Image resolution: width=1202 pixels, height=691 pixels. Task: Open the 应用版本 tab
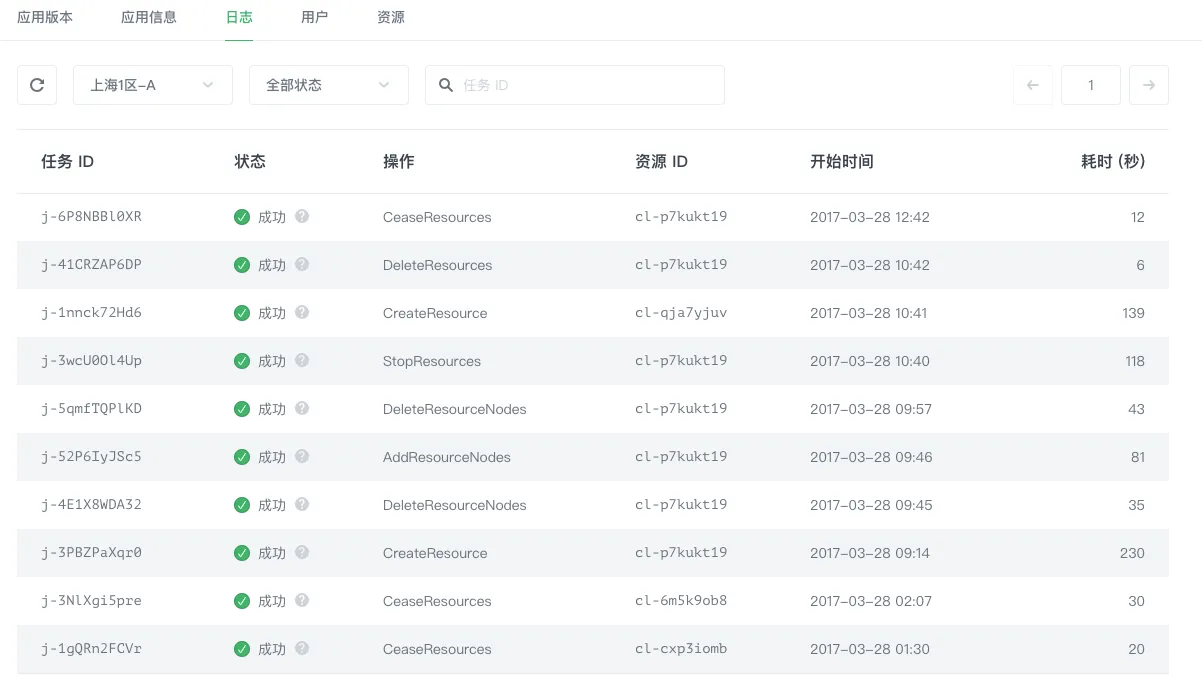(44, 17)
